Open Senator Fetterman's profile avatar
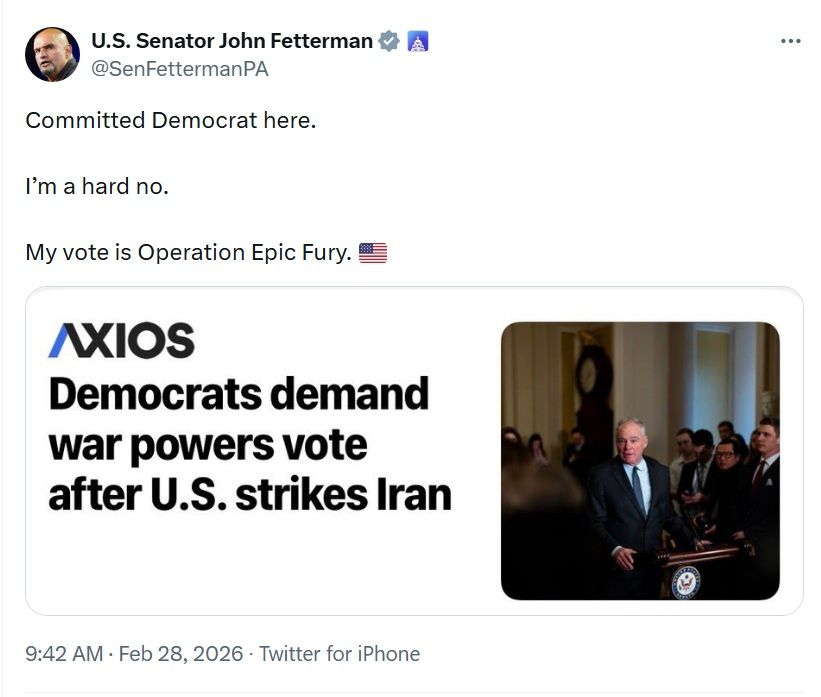Image resolution: width=821 pixels, height=697 pixels. [x=52, y=54]
